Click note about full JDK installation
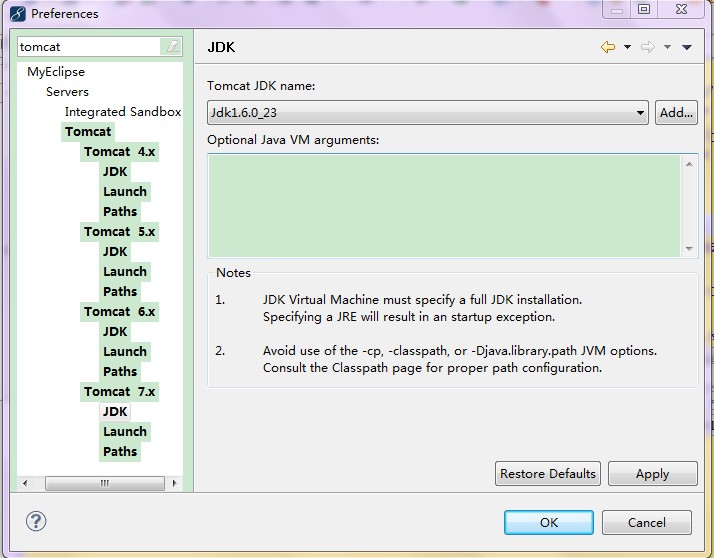This screenshot has width=714, height=558. point(422,308)
